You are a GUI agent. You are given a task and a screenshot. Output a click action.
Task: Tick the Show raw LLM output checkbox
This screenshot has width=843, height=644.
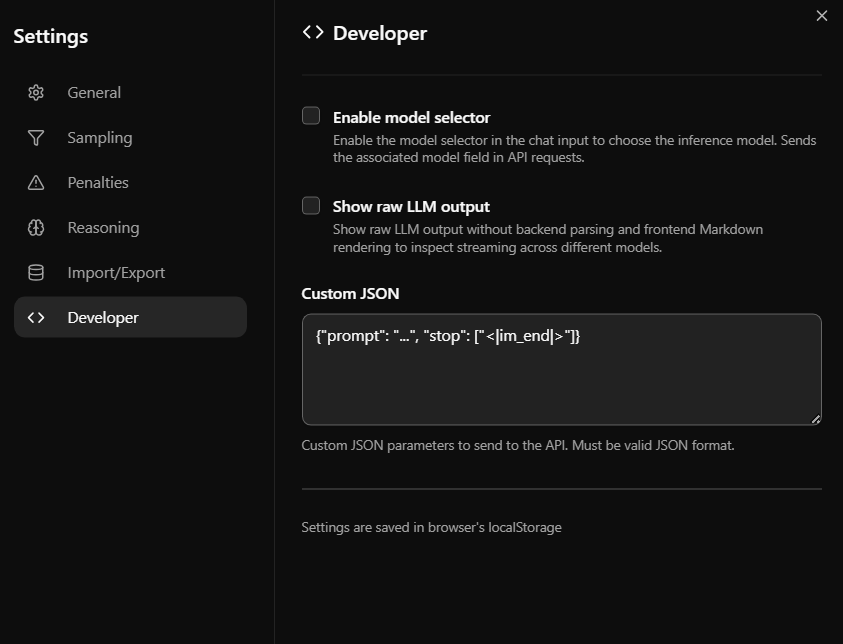[311, 206]
